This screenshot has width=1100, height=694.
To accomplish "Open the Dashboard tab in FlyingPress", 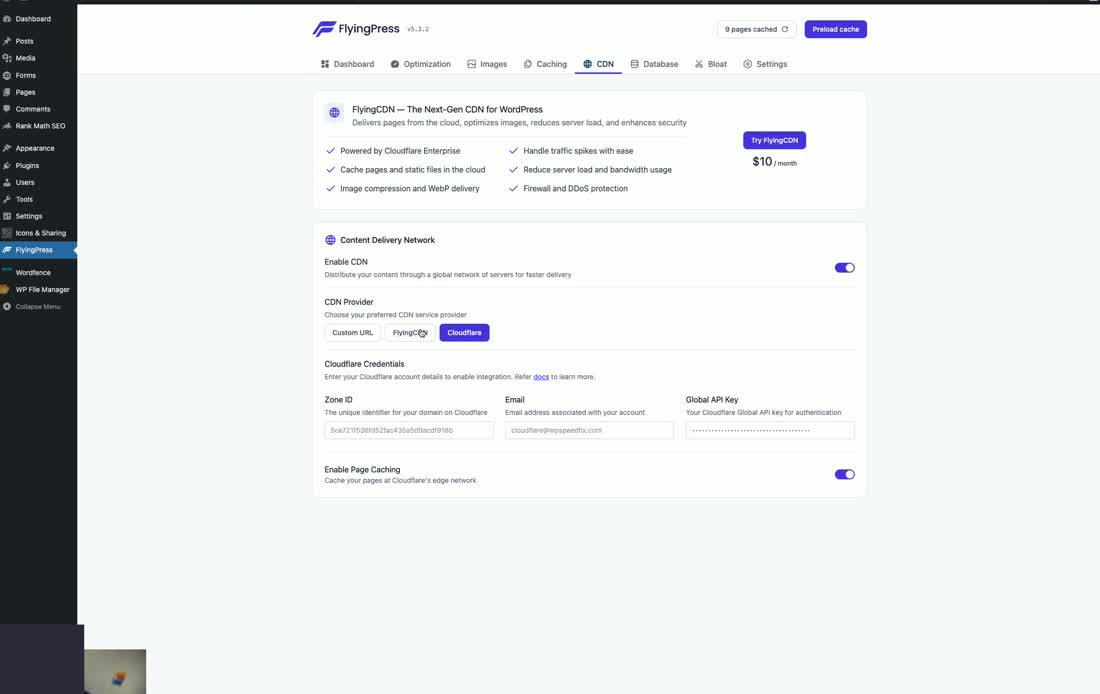I will coord(347,64).
